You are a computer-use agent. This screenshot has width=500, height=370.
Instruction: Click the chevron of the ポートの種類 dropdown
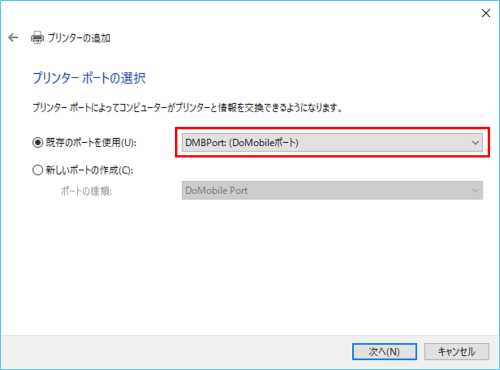click(475, 190)
